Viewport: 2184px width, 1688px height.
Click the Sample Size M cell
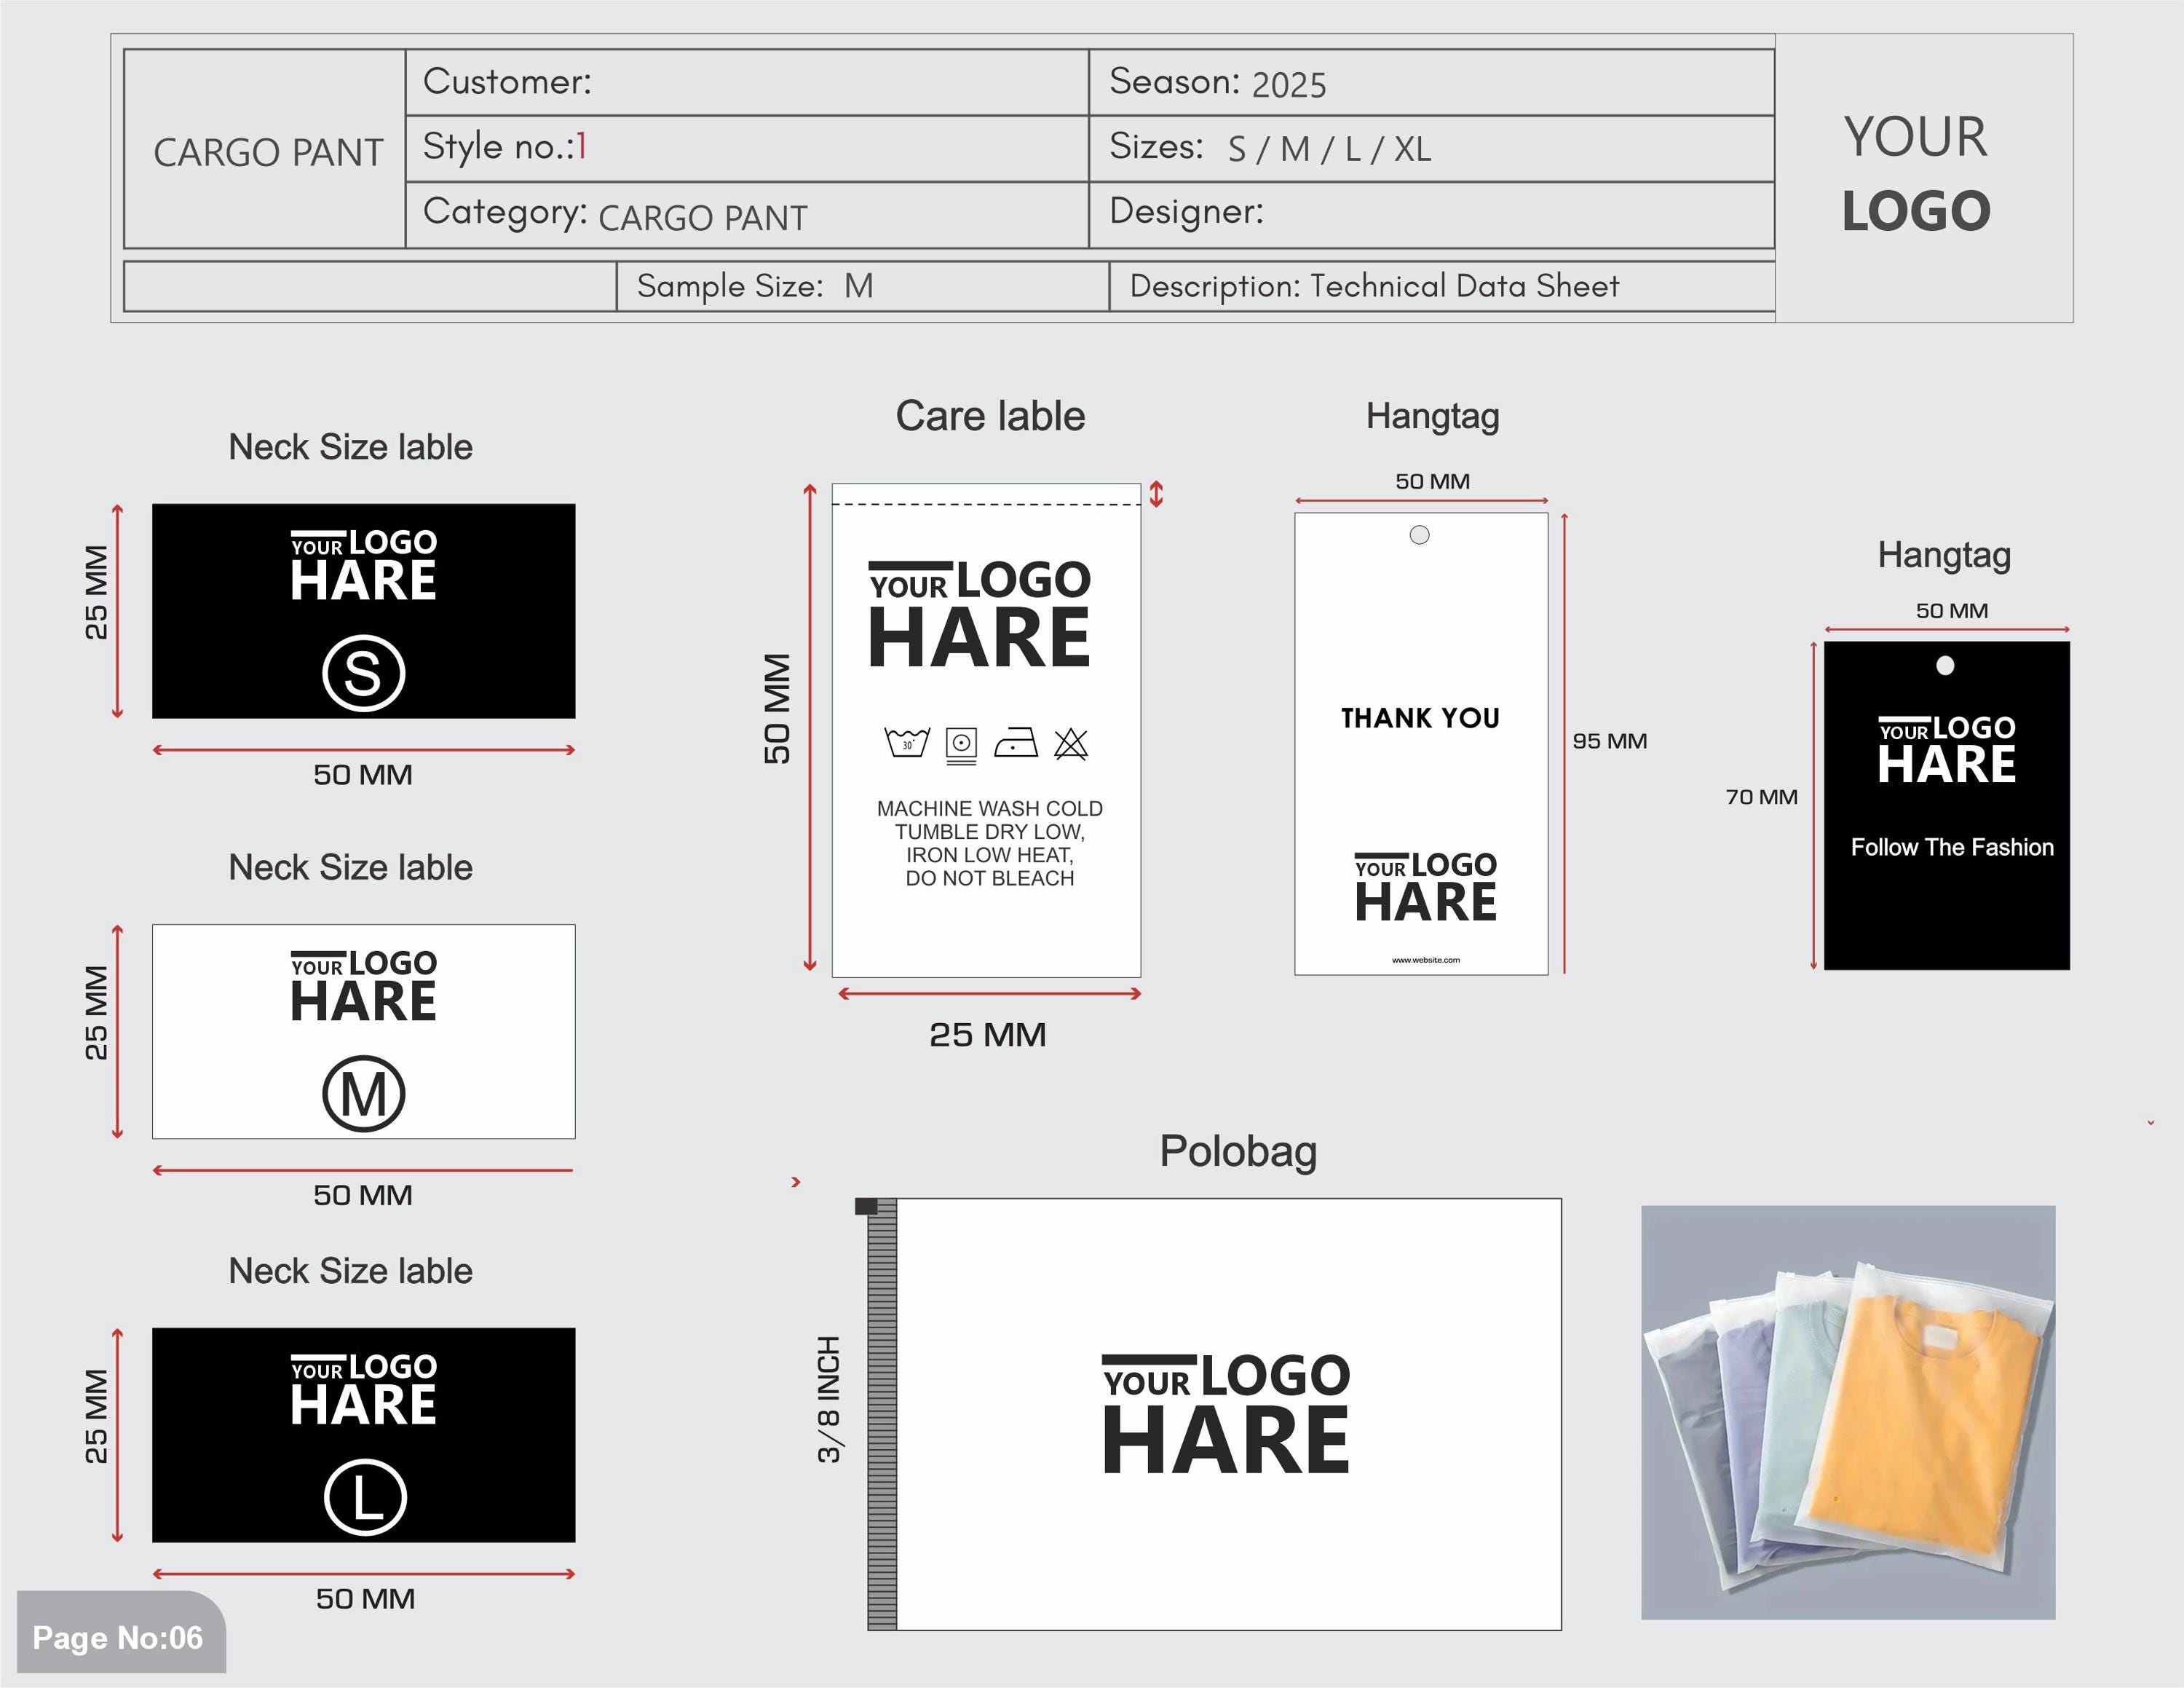[863, 287]
